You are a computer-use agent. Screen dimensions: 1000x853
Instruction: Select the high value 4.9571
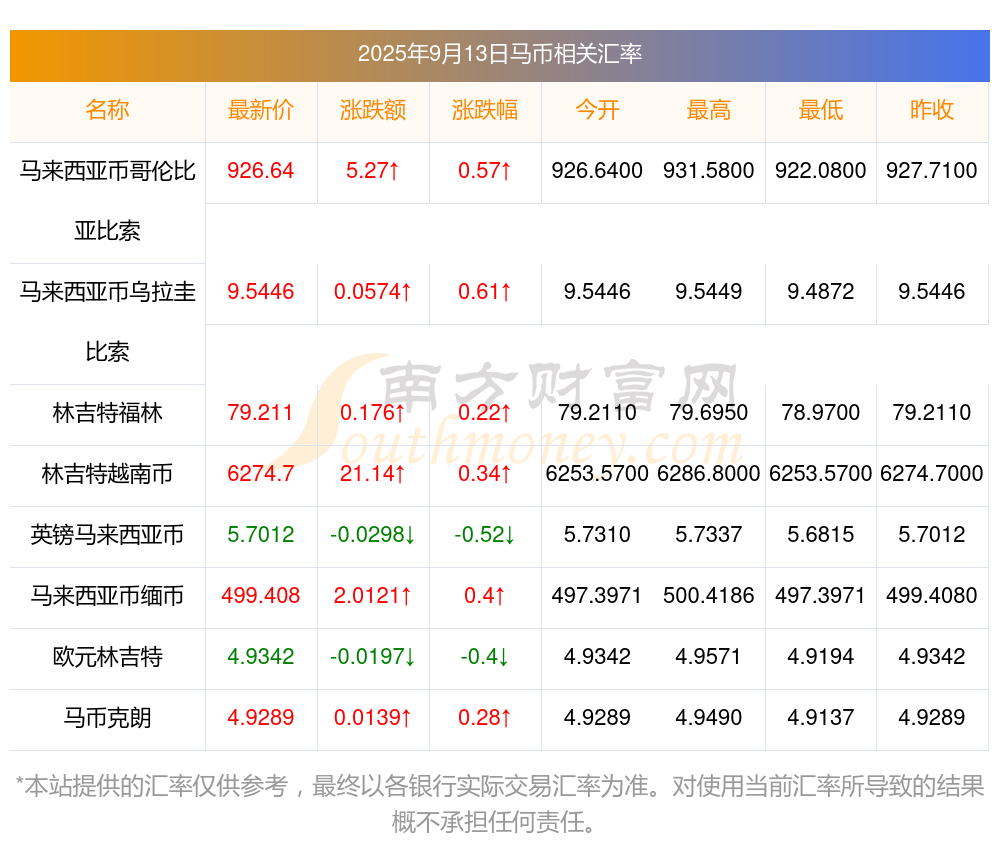(x=709, y=657)
